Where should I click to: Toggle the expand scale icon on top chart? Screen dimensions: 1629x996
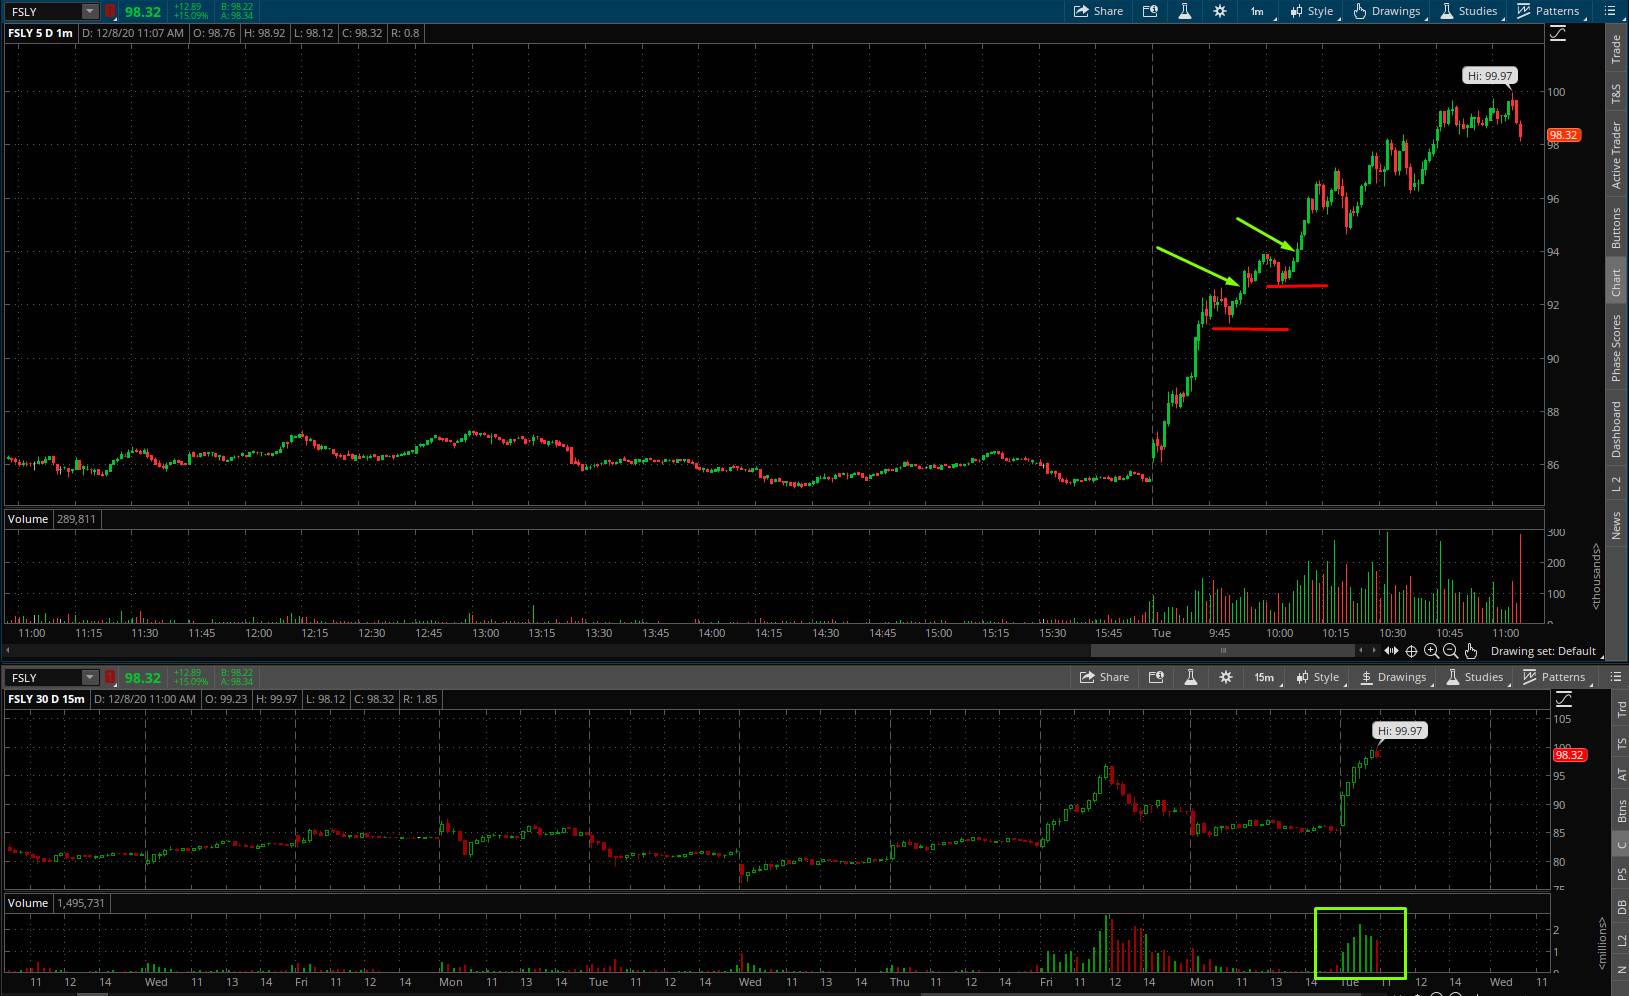[x=1557, y=34]
